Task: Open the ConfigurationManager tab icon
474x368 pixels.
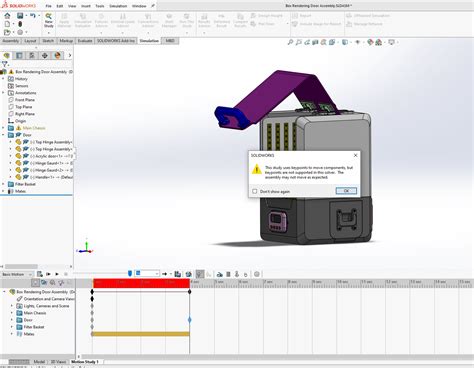Action: click(x=32, y=55)
